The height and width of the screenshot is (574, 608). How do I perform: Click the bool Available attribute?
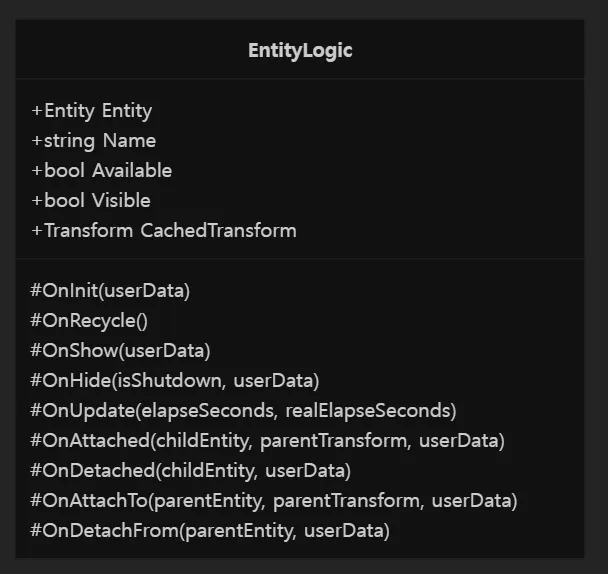(x=102, y=171)
